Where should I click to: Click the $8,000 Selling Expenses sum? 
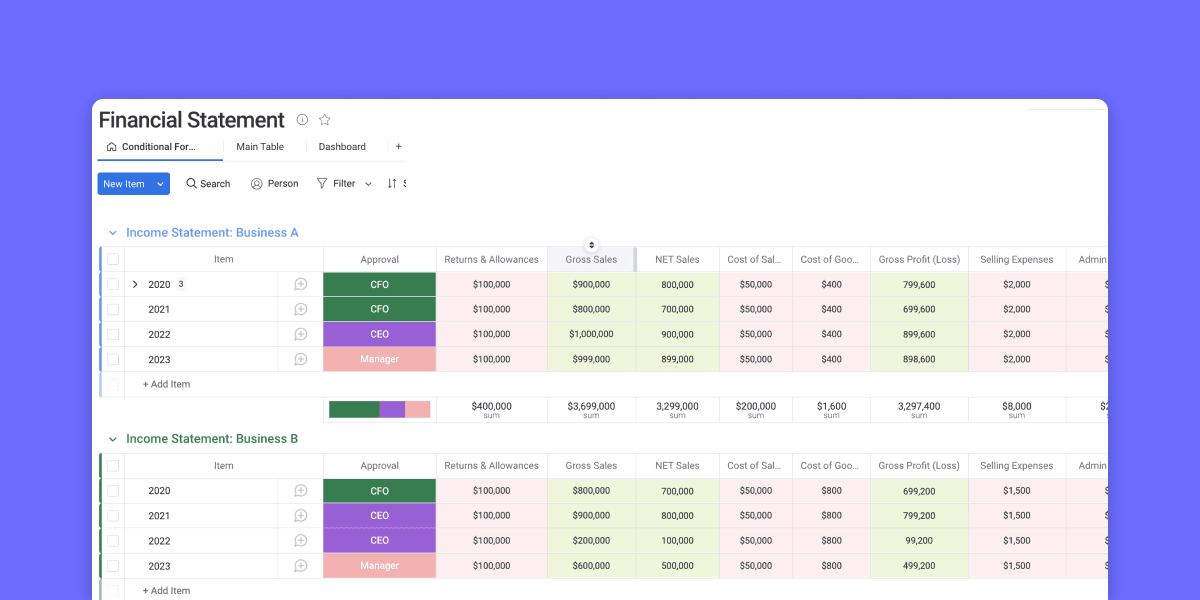pyautogui.click(x=1016, y=409)
